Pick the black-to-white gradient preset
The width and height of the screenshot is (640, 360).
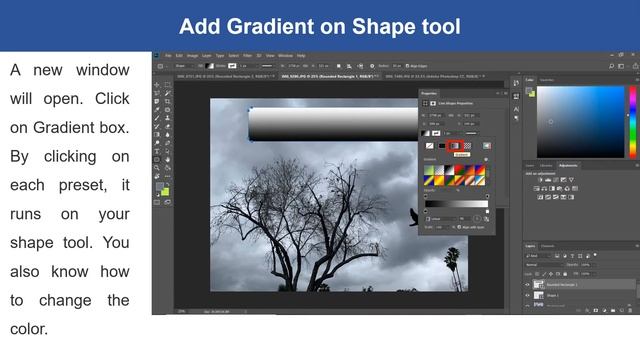449,170
